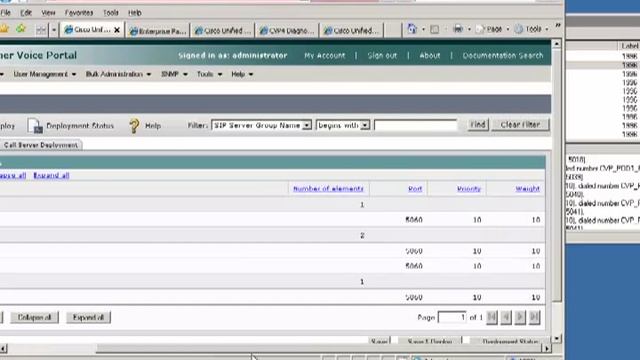Go to the previous page icon
The height and width of the screenshot is (360, 640).
pos(506,317)
